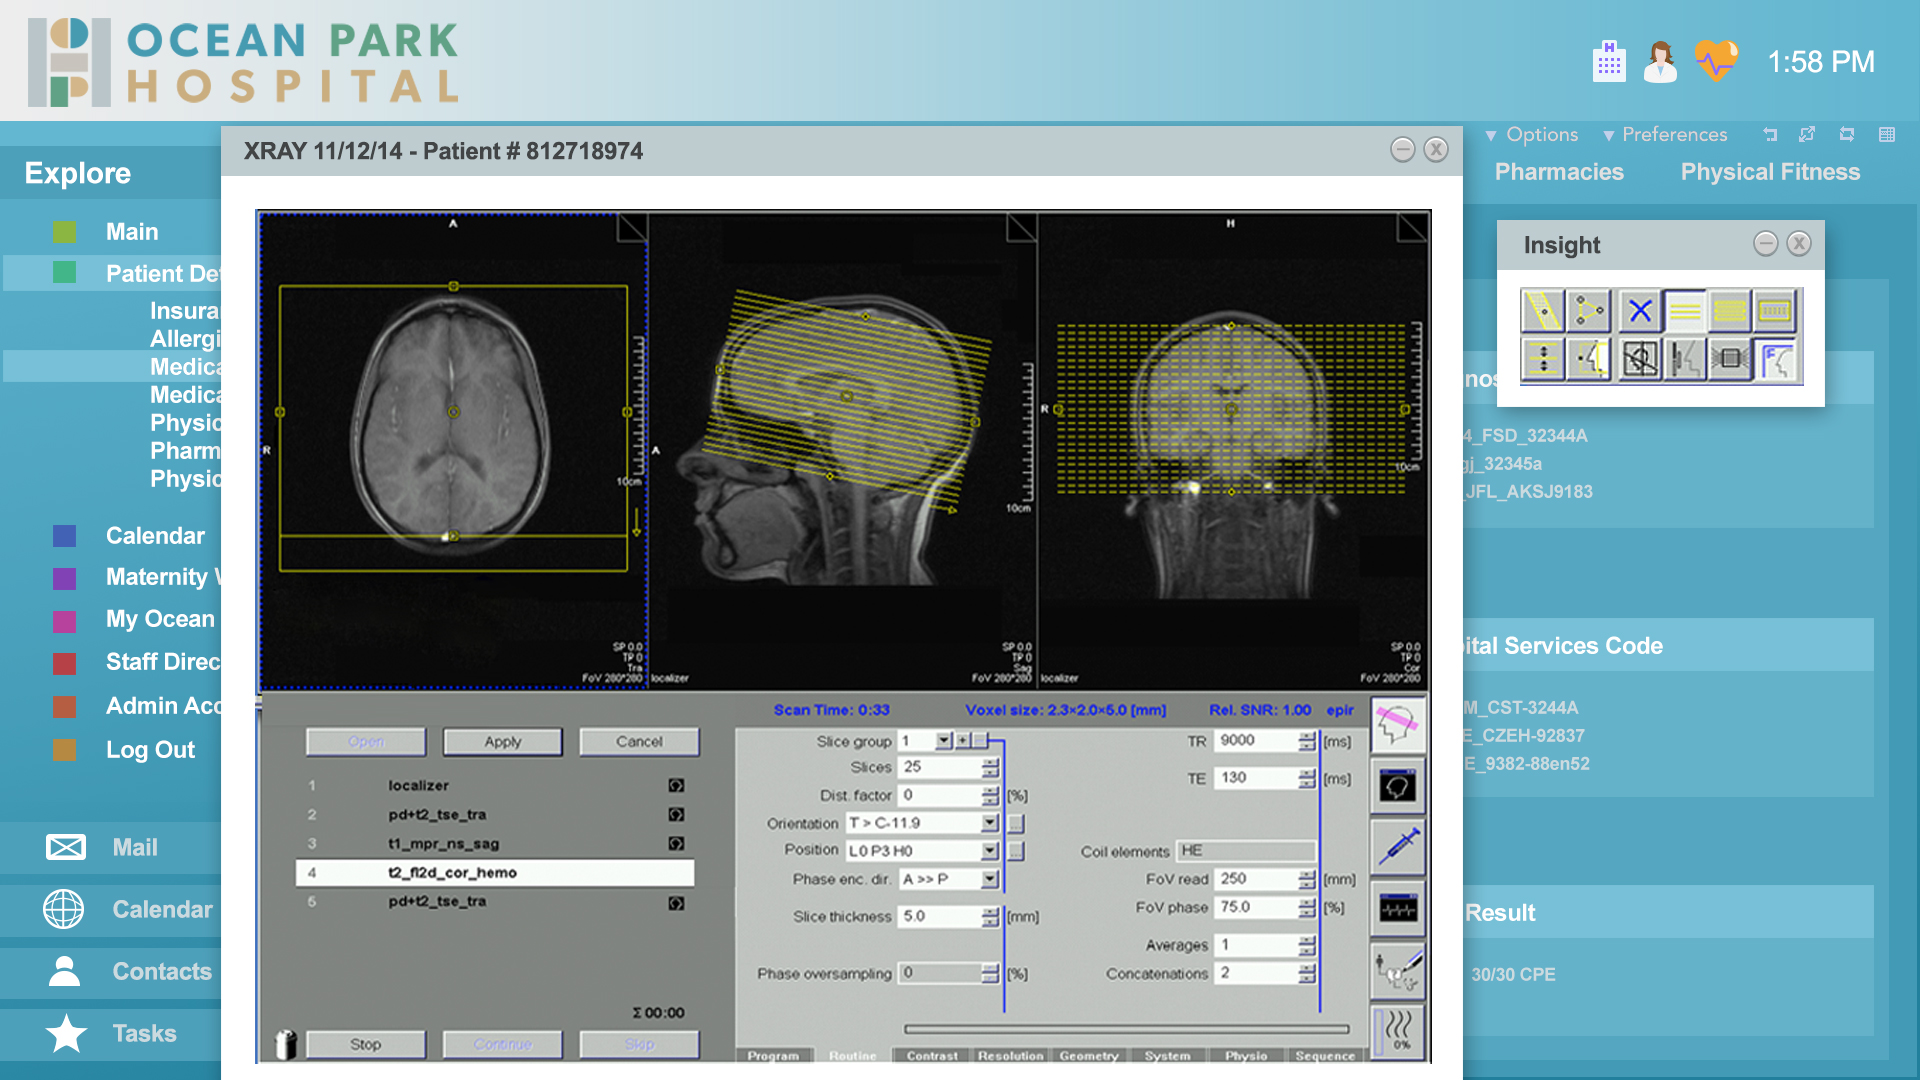Click the horizontal scrollbar above the tabs
The width and height of the screenshot is (1920, 1080).
pos(1126,1029)
